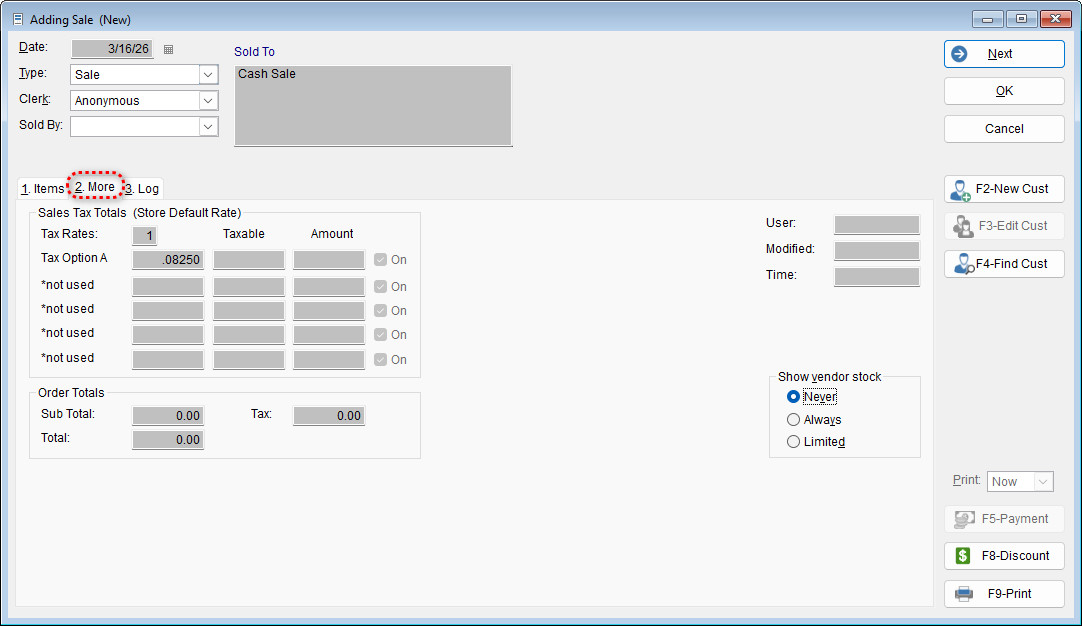
Task: Click the window icon in the title bar
Action: click(x=17, y=19)
